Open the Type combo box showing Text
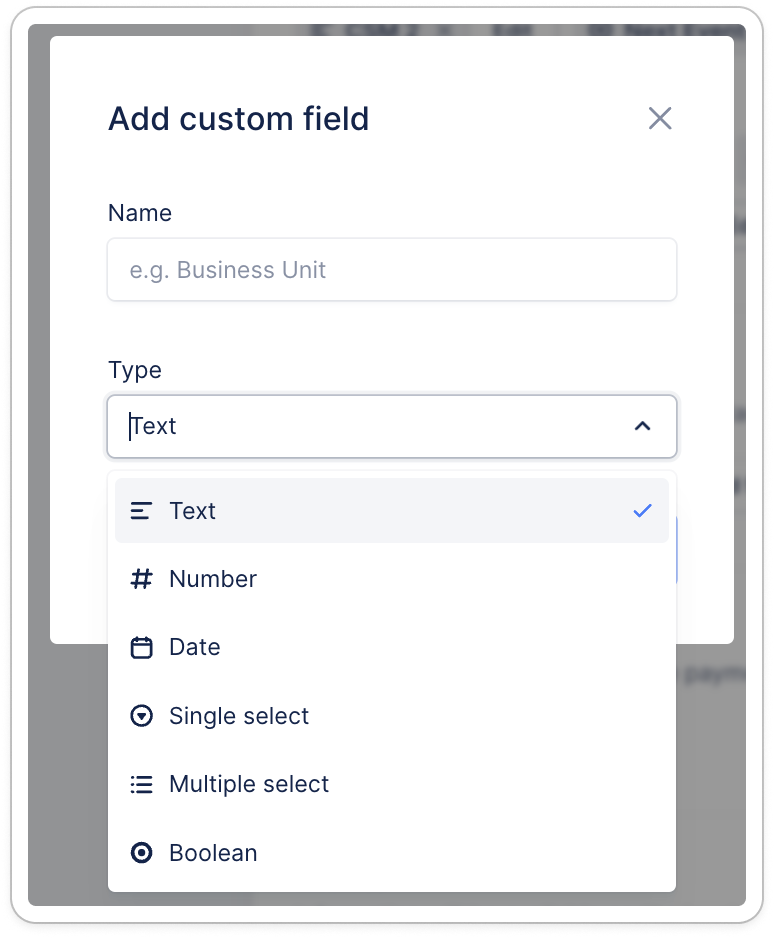 [x=370, y=427]
